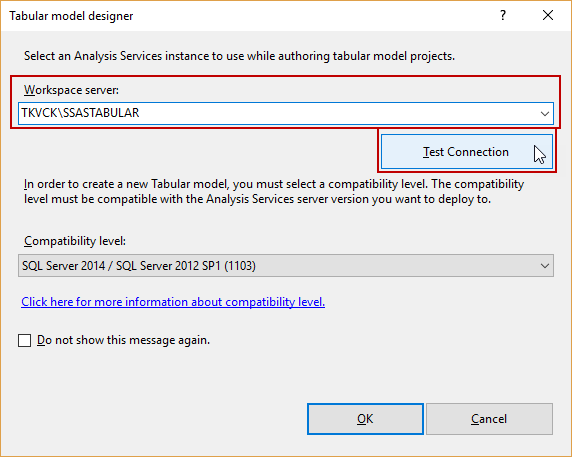The height and width of the screenshot is (457, 572).
Task: Expand the Workspace server dropdown arrow
Action: point(545,113)
